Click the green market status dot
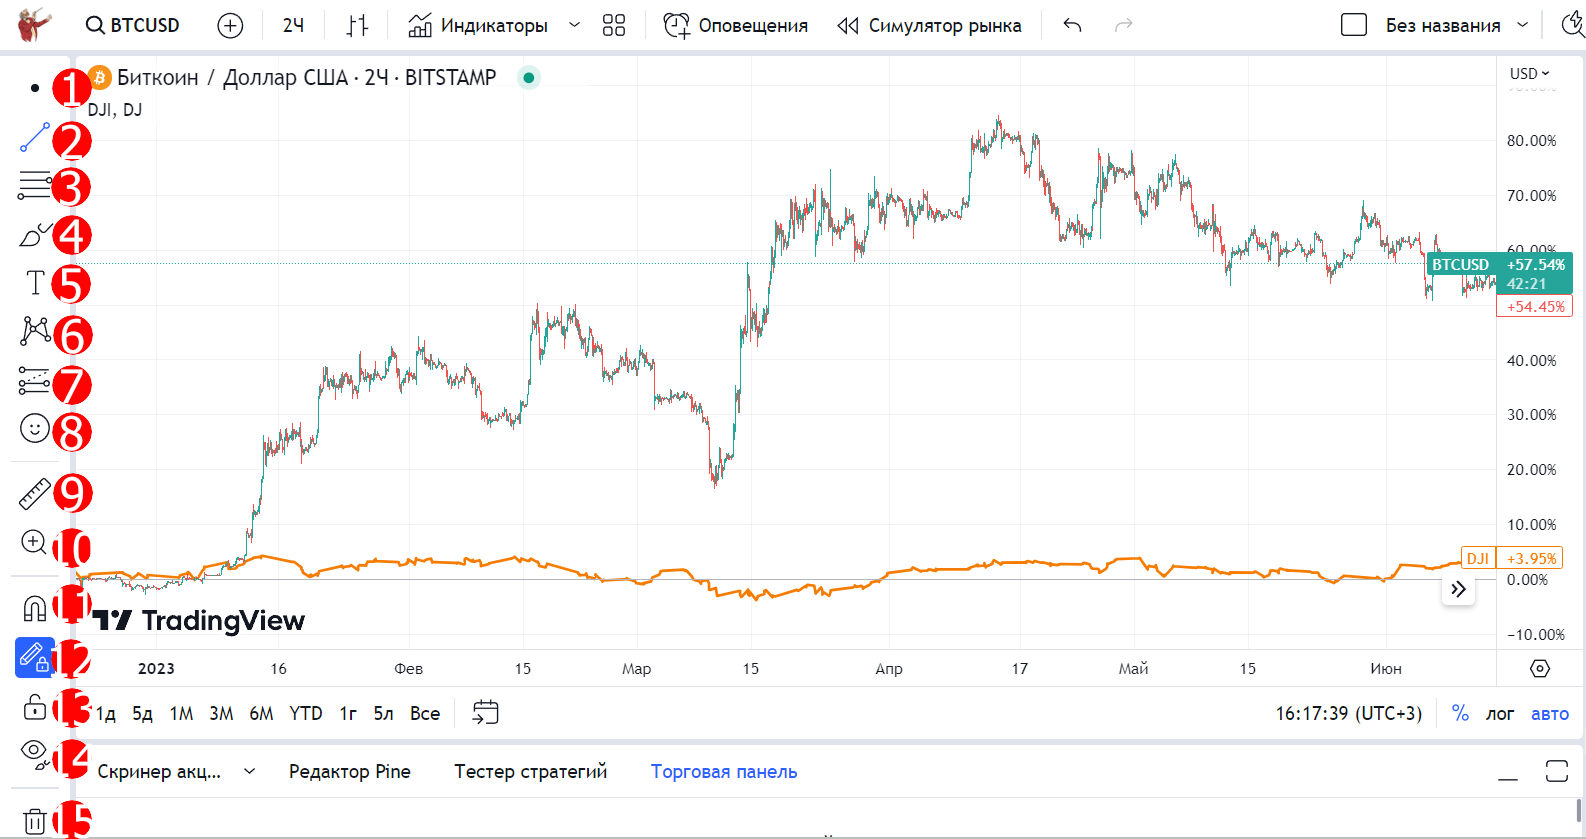The image size is (1586, 839). (x=529, y=77)
